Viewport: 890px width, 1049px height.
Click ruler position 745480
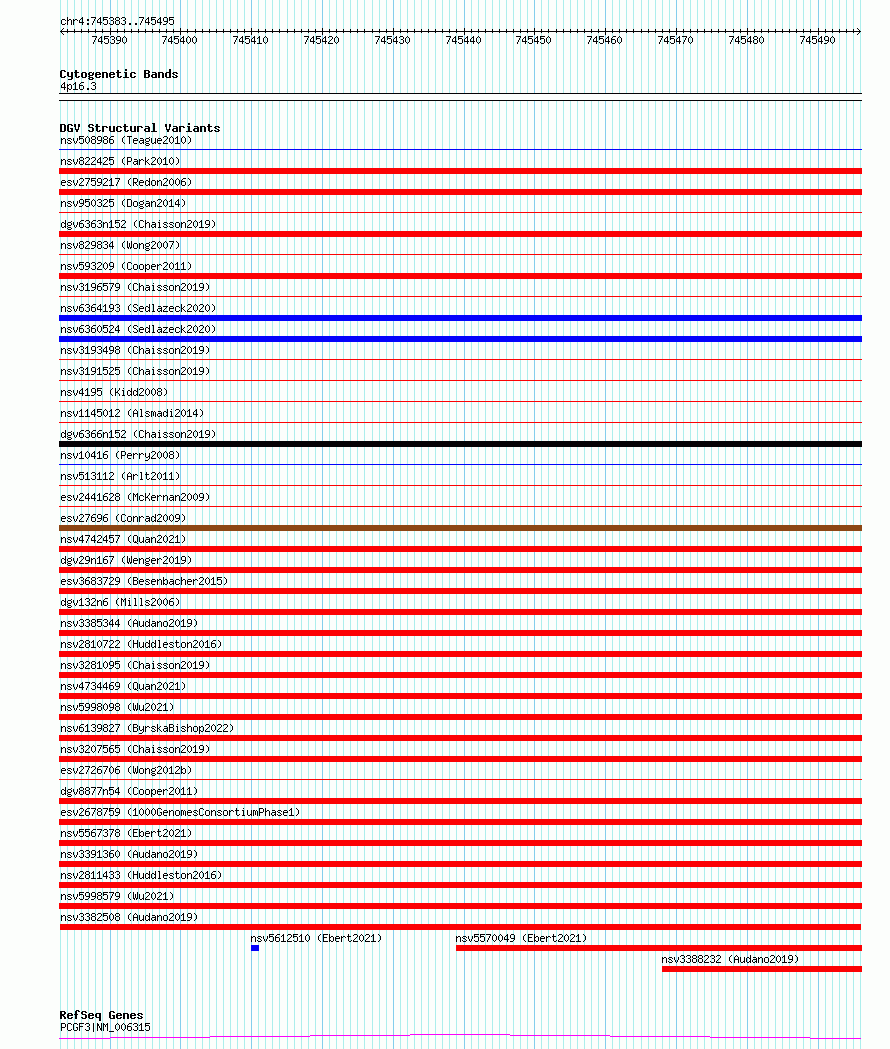(746, 40)
